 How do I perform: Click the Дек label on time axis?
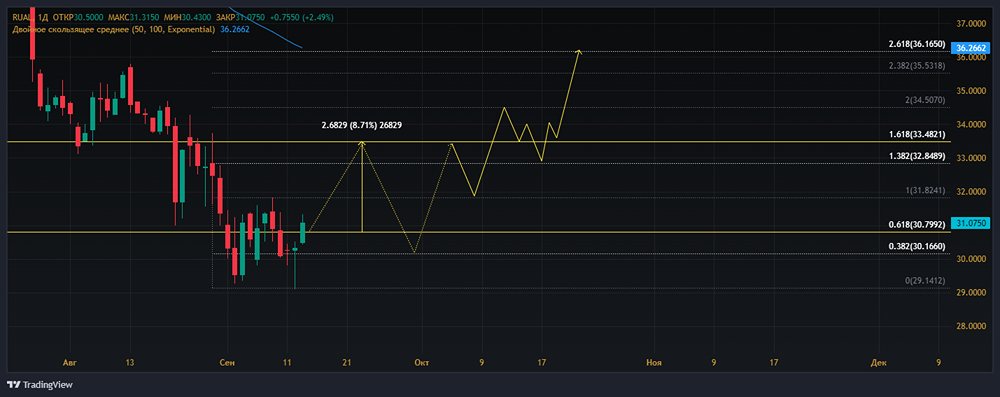tap(878, 363)
